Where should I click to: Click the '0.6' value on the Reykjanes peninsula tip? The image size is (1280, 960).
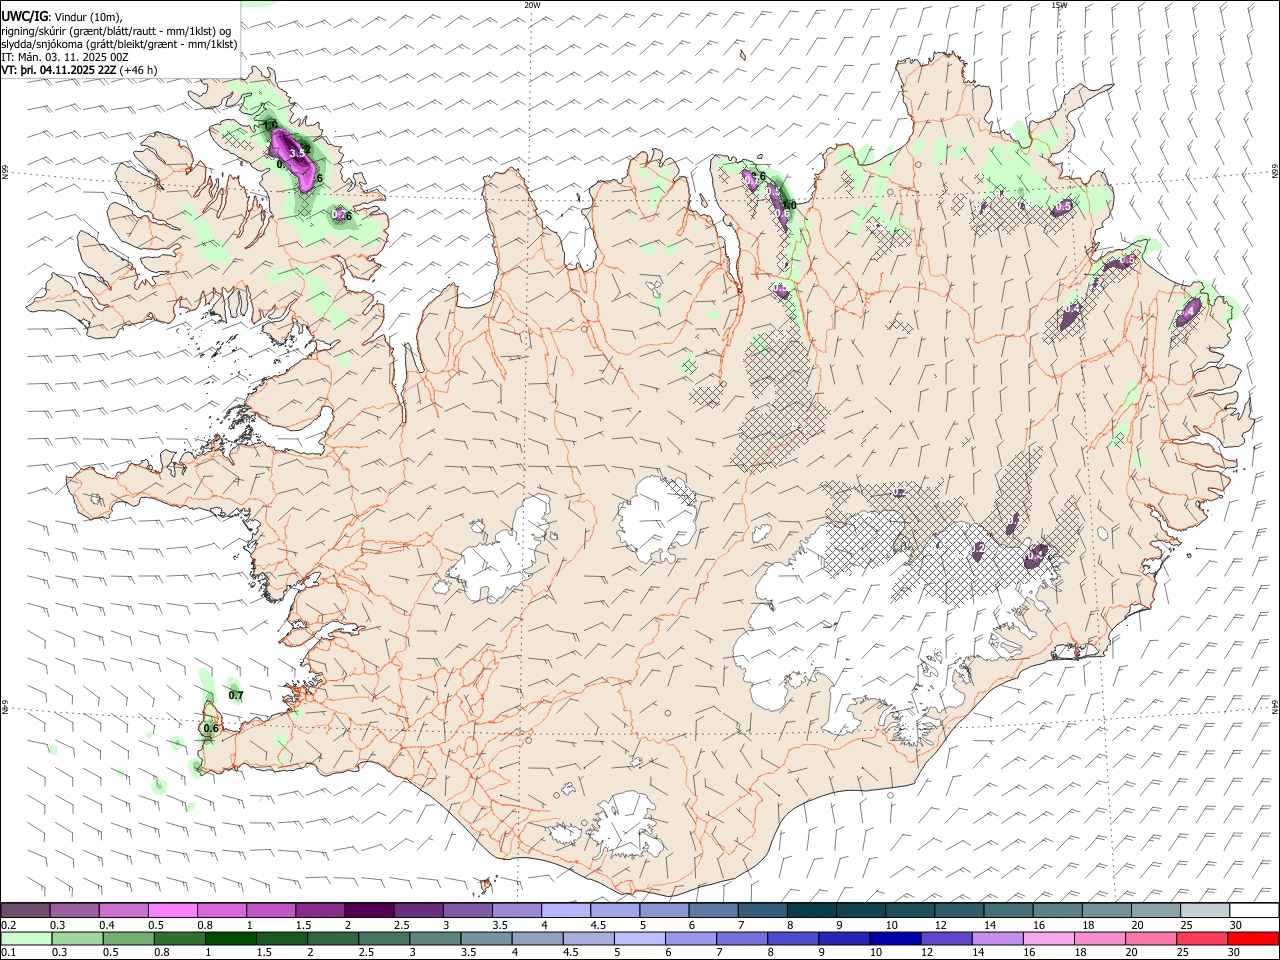pyautogui.click(x=211, y=729)
